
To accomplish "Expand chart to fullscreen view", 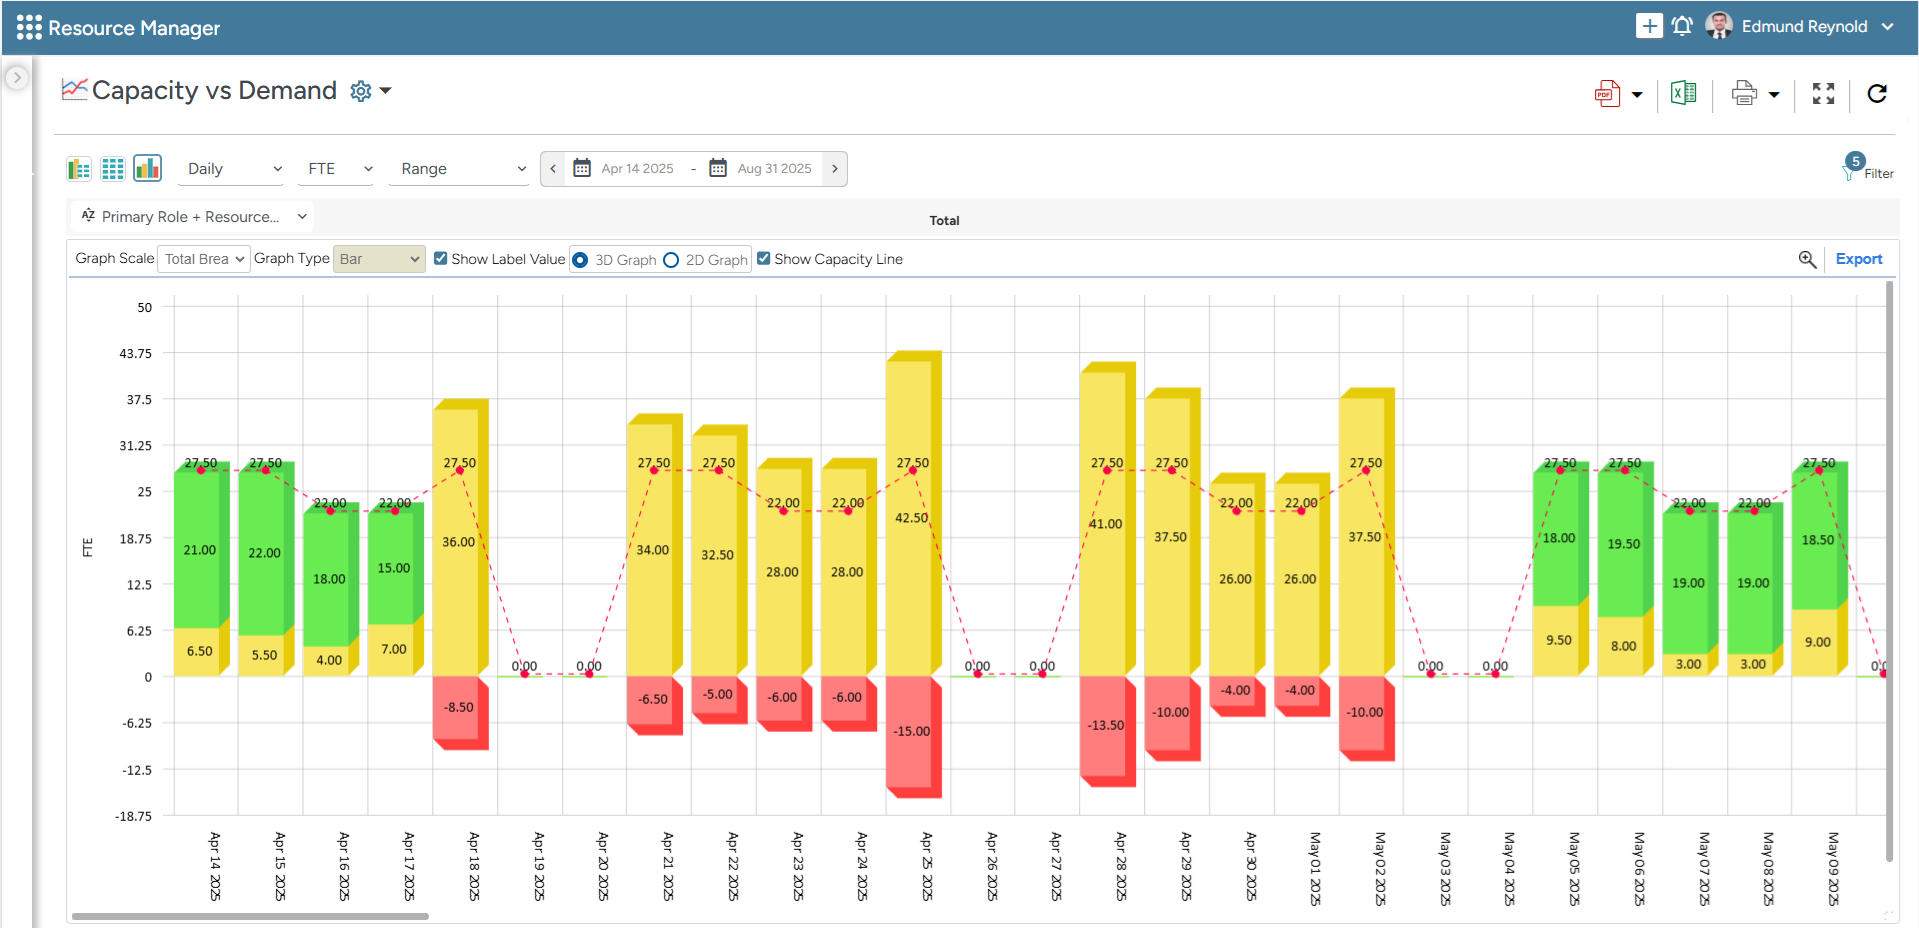I will pyautogui.click(x=1823, y=93).
